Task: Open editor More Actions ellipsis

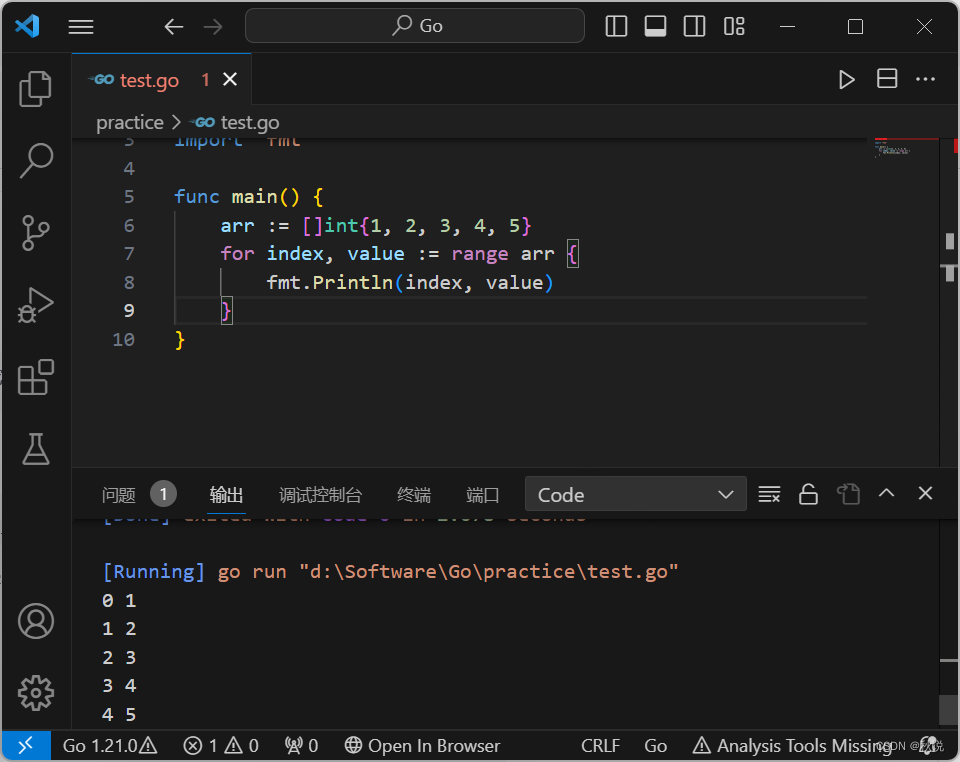Action: pyautogui.click(x=925, y=79)
